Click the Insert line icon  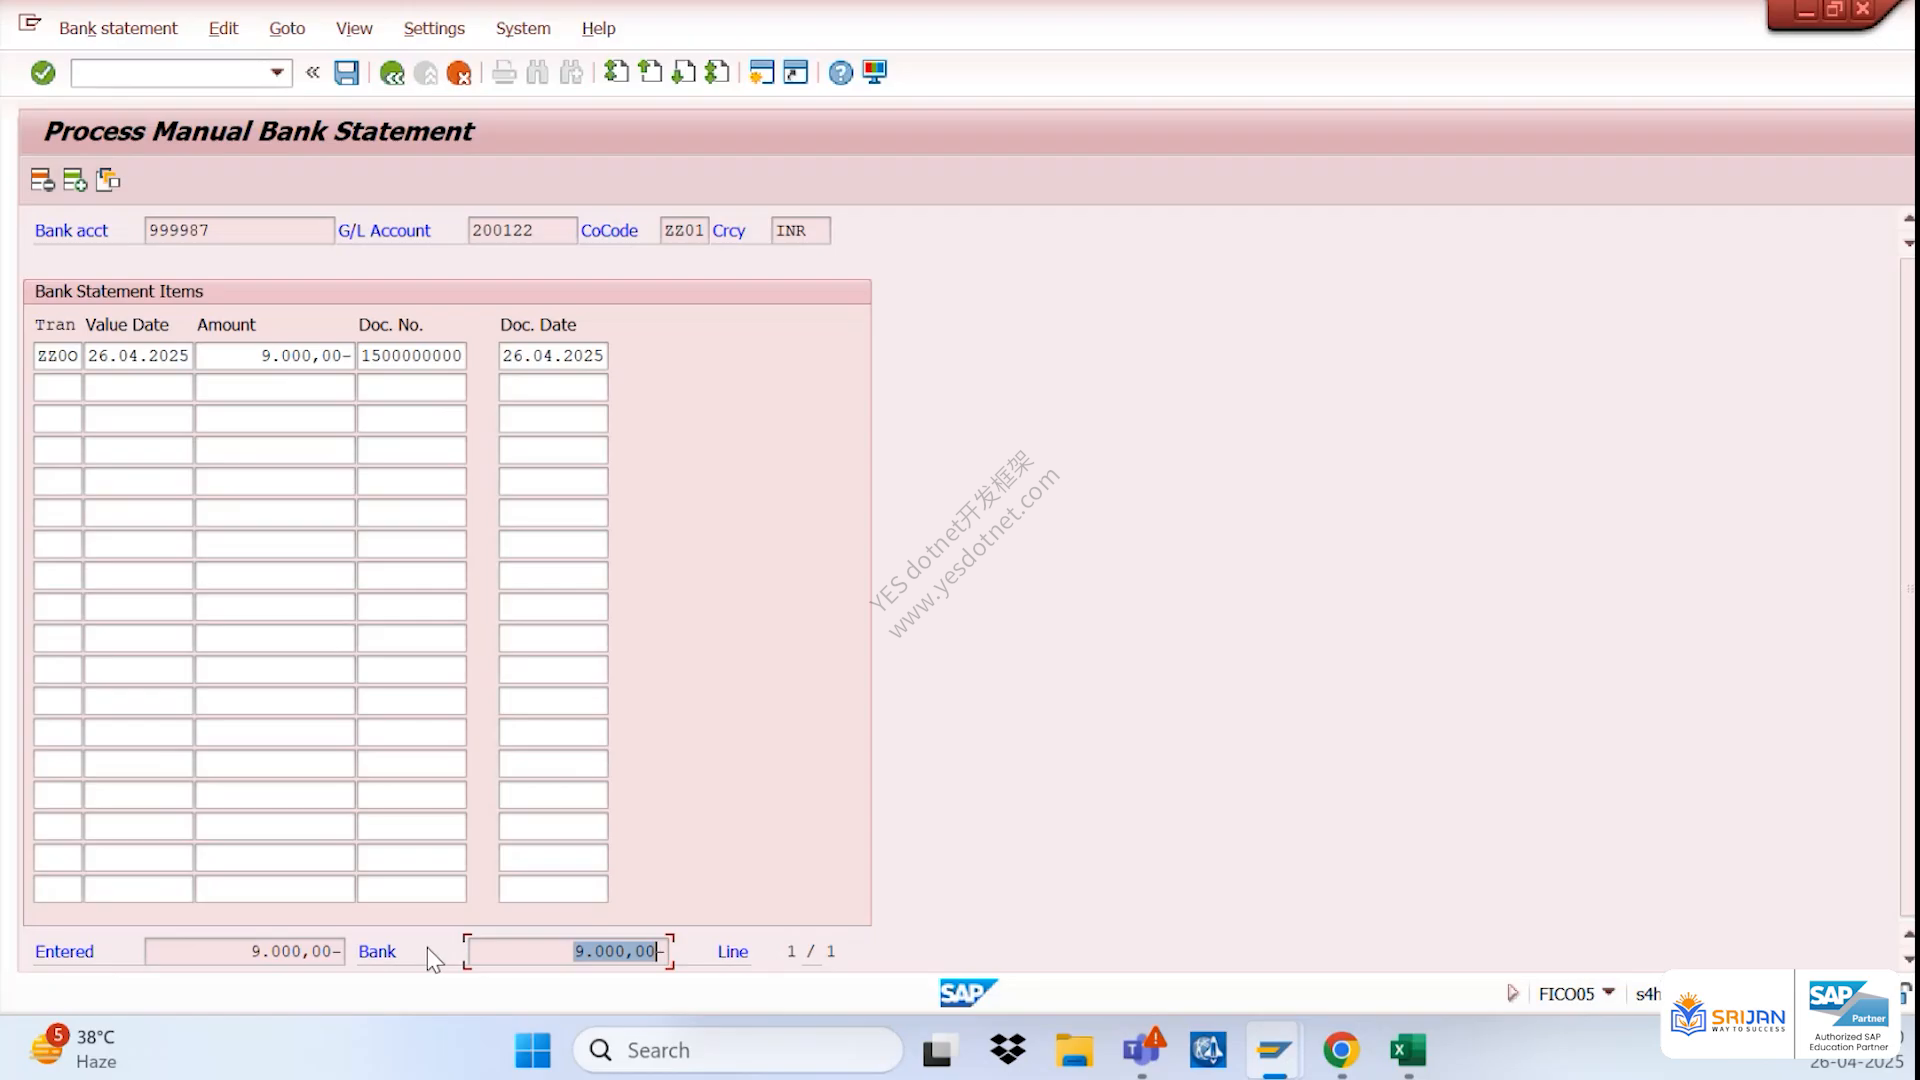tap(75, 180)
